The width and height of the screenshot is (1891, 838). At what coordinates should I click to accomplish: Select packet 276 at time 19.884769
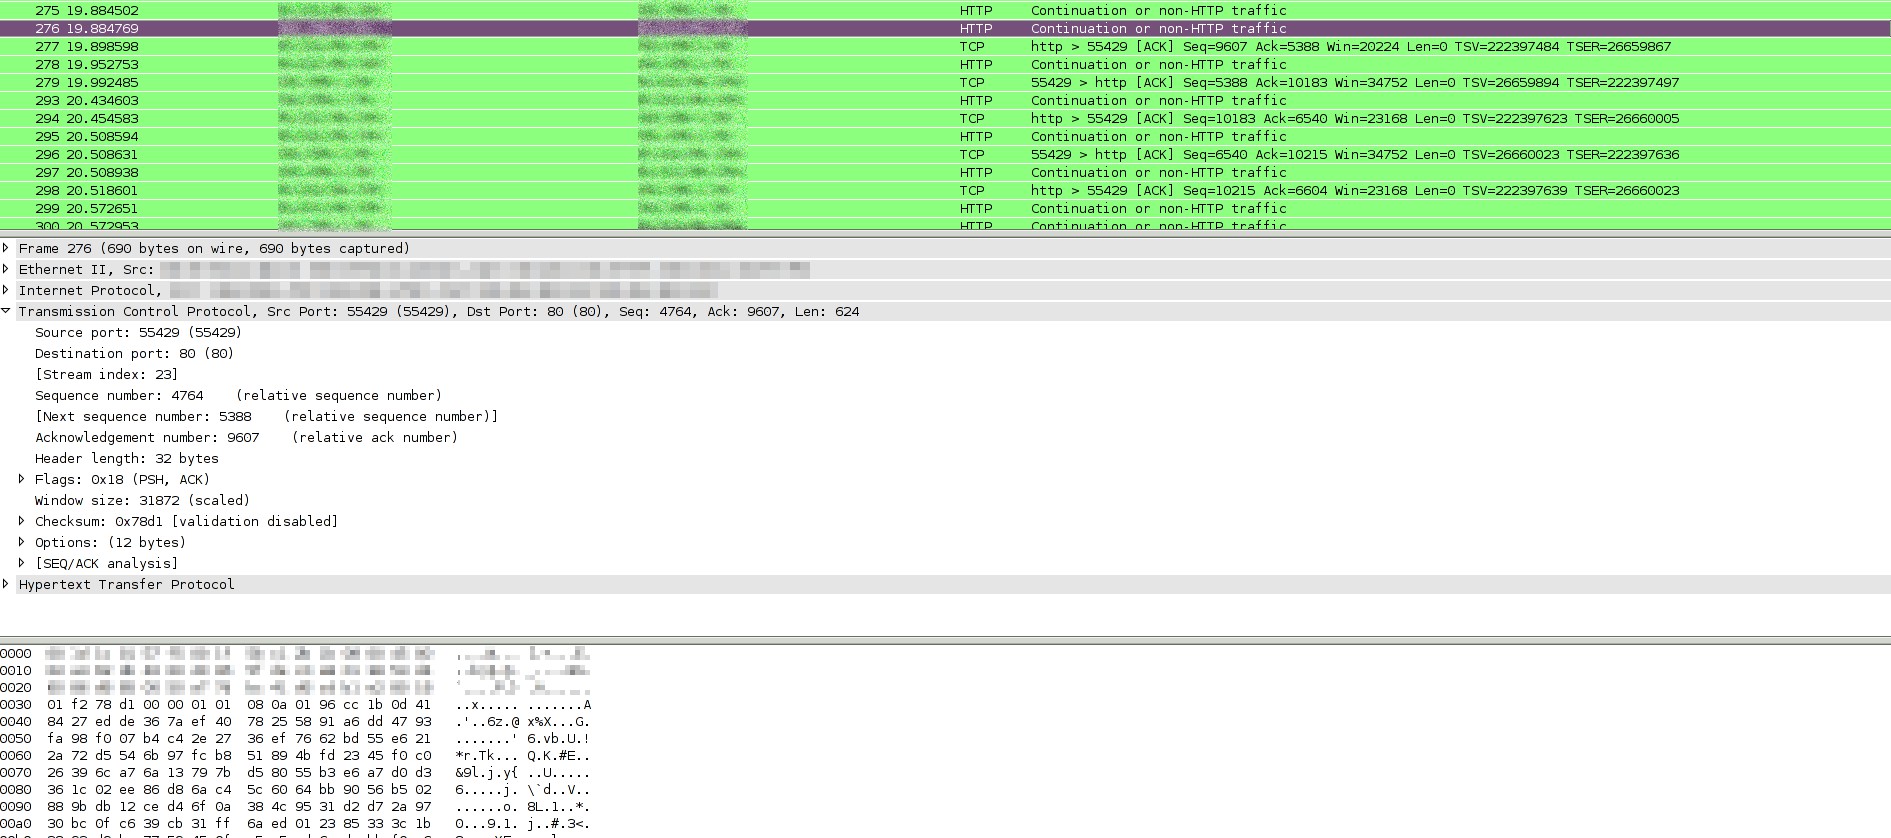(x=945, y=28)
